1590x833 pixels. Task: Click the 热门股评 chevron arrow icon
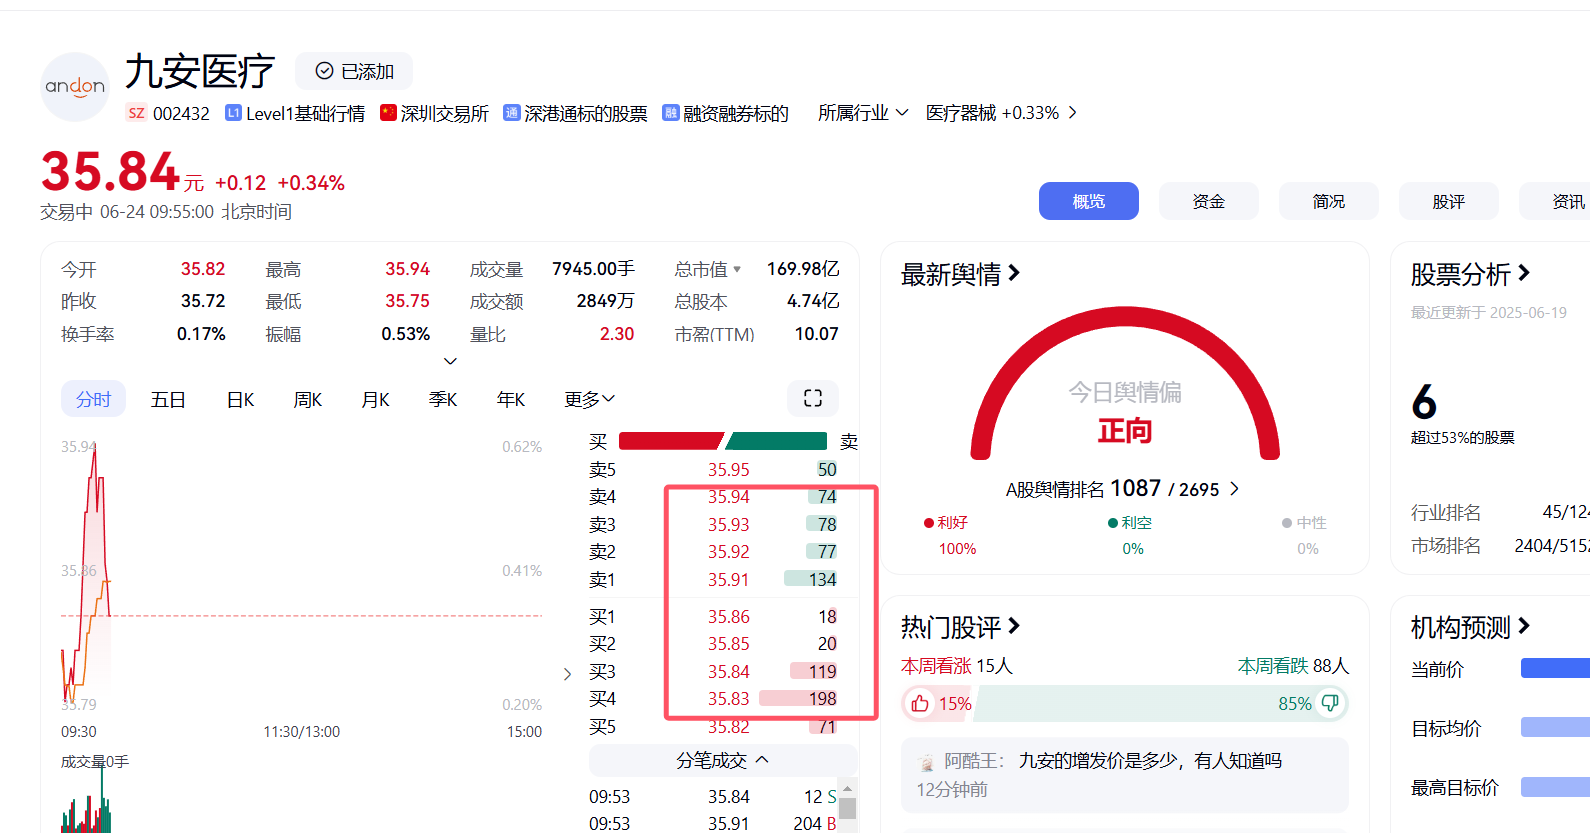point(1014,625)
